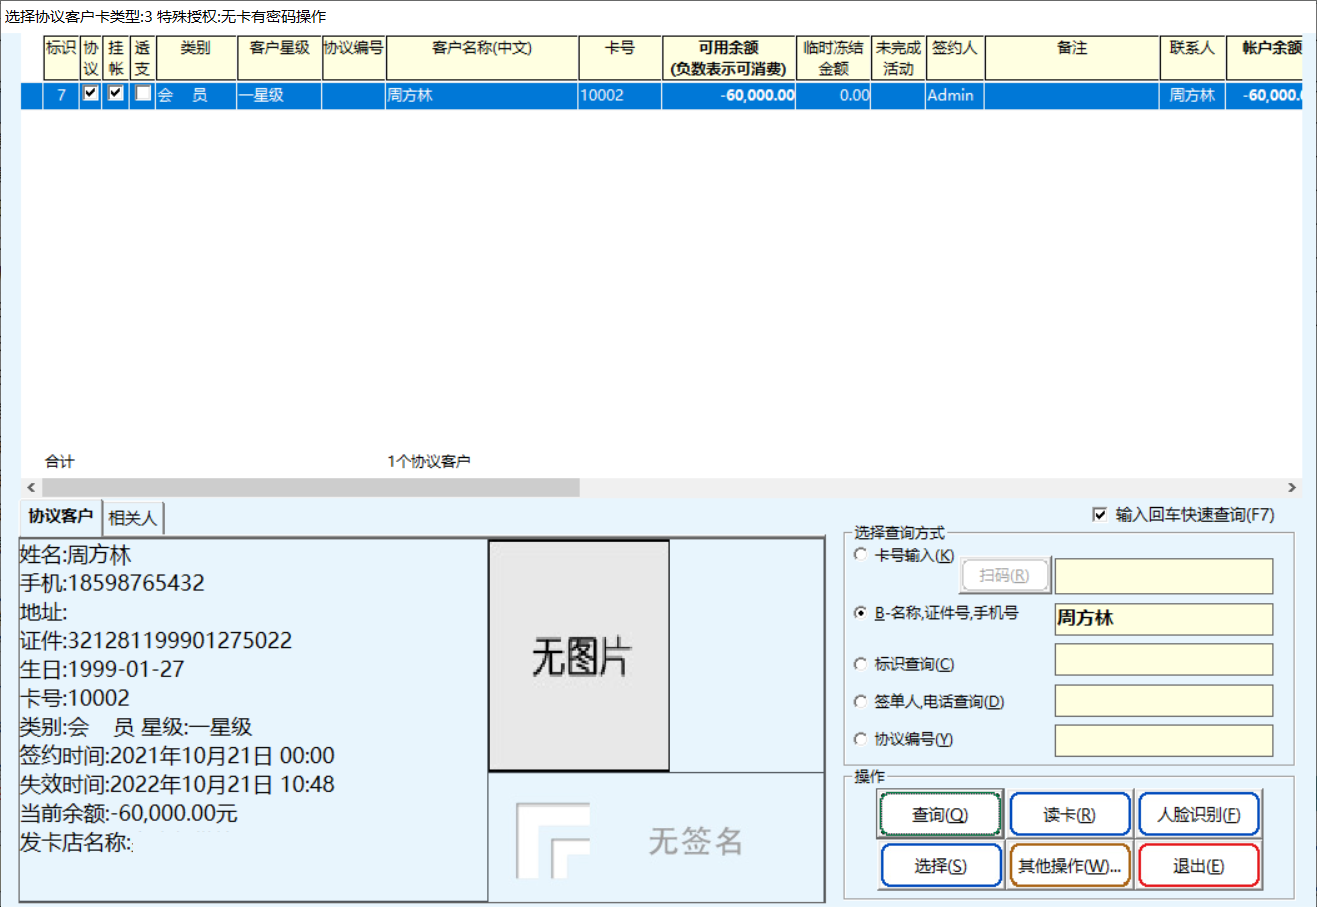Click the 客户星级 column header

[x=280, y=58]
